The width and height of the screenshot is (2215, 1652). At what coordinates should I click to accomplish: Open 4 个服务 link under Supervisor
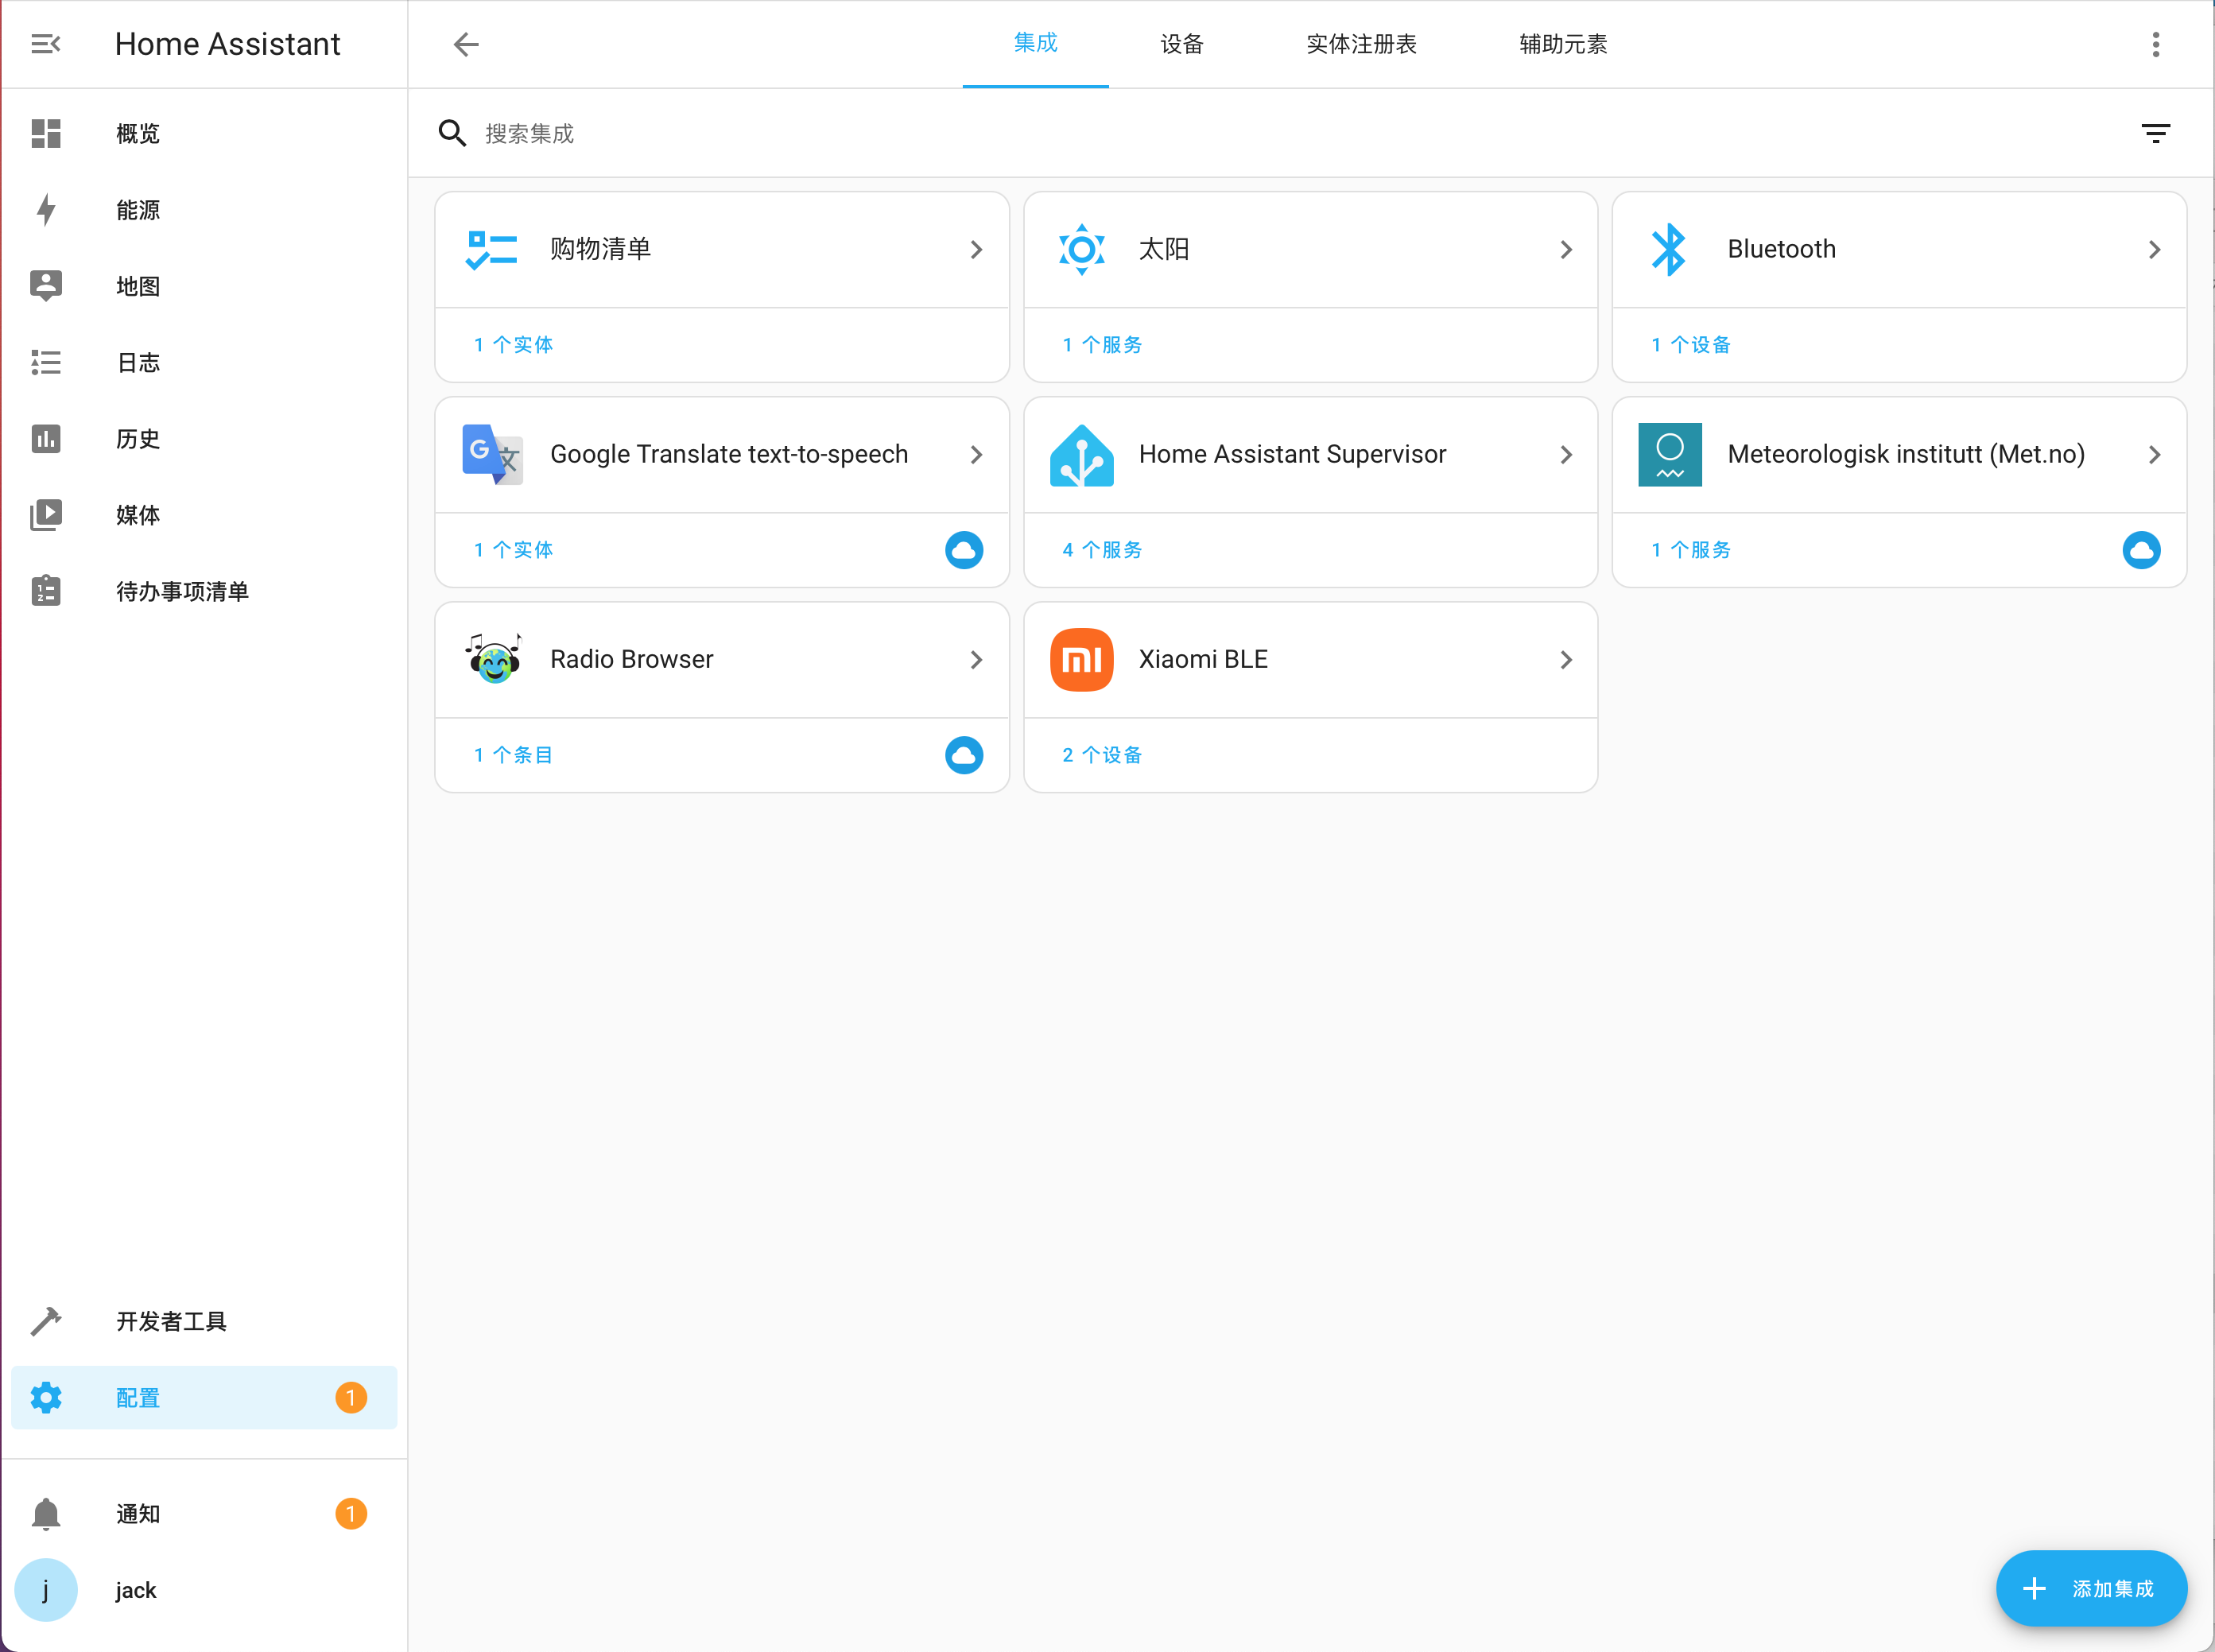coord(1101,550)
